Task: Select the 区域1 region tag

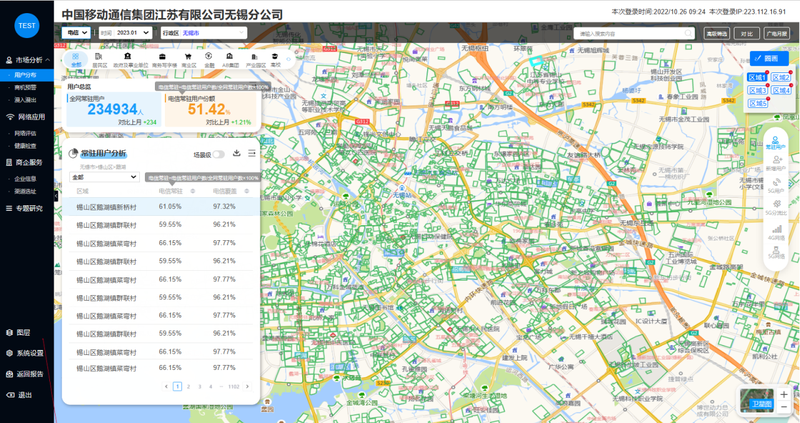Action: 757,77
